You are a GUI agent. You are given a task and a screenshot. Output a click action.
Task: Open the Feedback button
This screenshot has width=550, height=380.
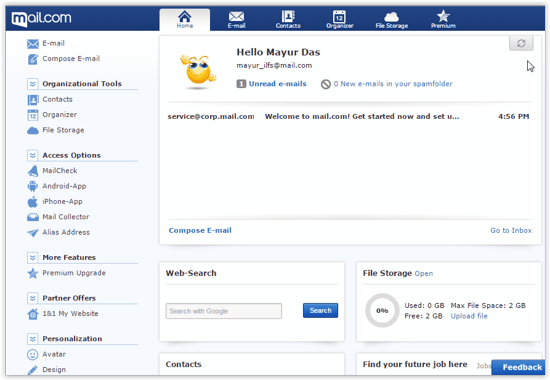click(518, 367)
